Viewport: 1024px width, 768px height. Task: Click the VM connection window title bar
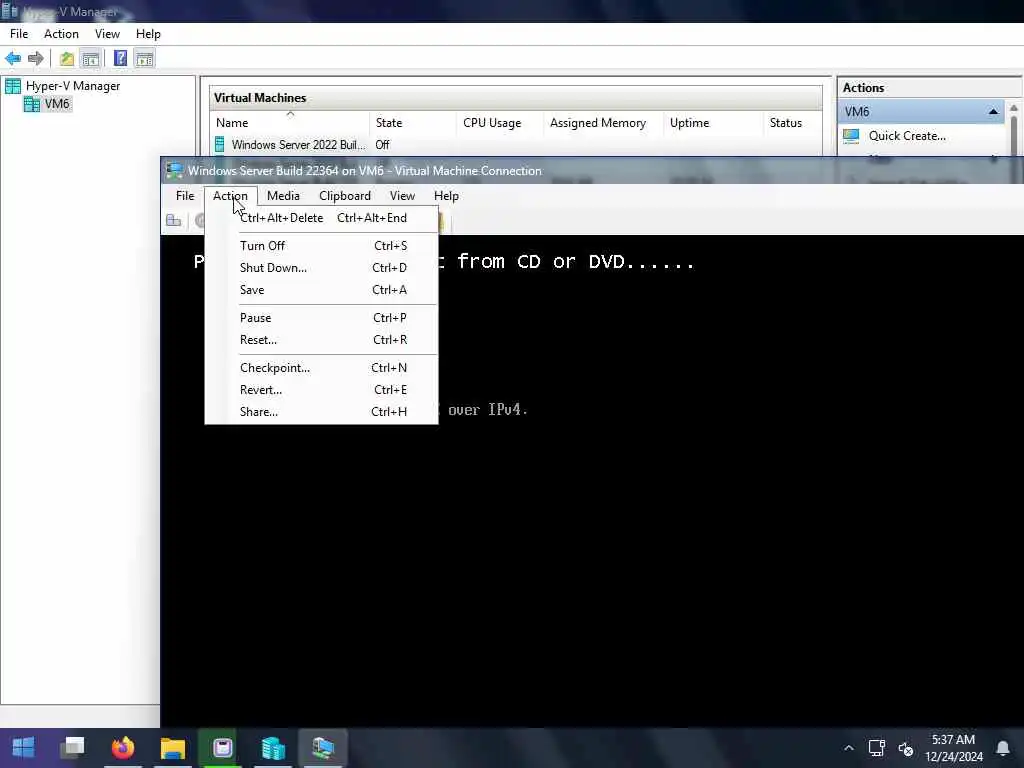[x=592, y=170]
